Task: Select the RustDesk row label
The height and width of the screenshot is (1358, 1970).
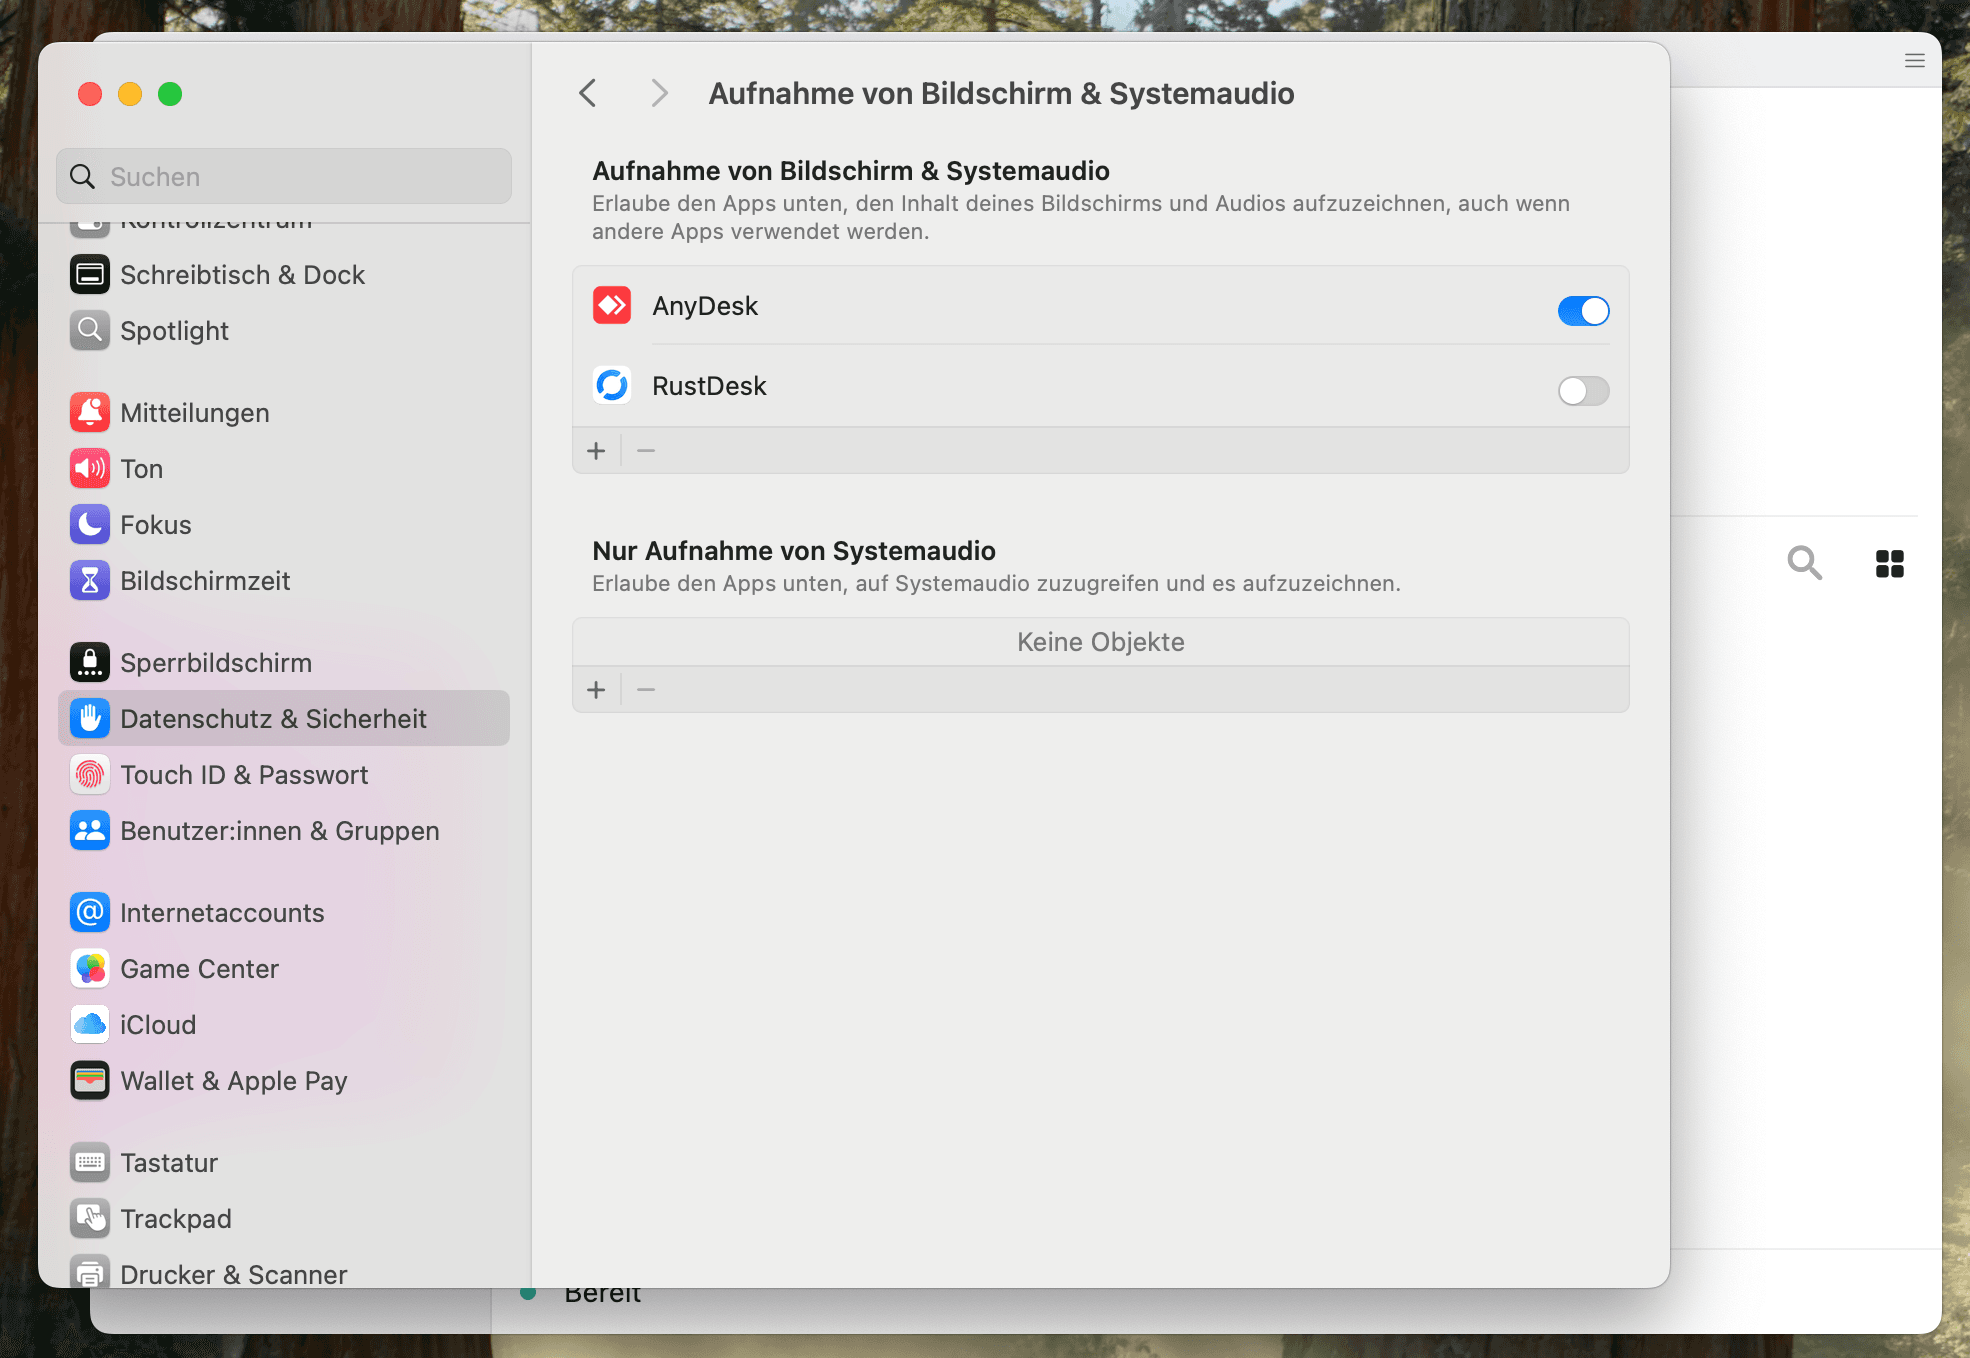Action: [x=709, y=386]
